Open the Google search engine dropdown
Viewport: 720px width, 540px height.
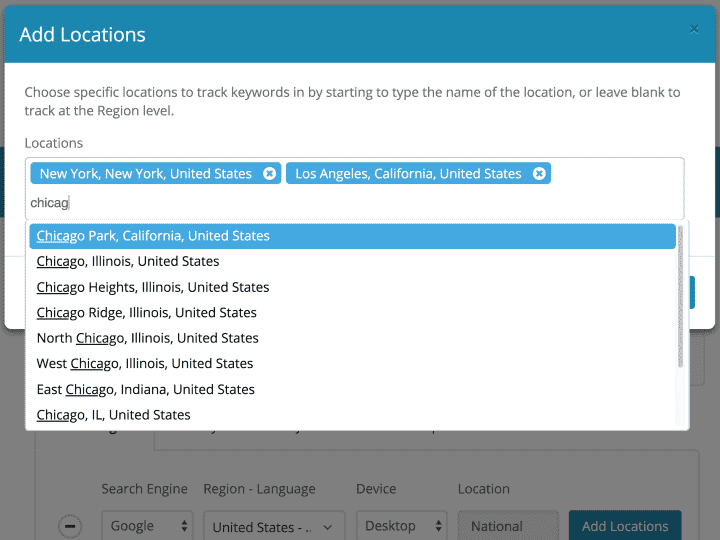tap(147, 526)
